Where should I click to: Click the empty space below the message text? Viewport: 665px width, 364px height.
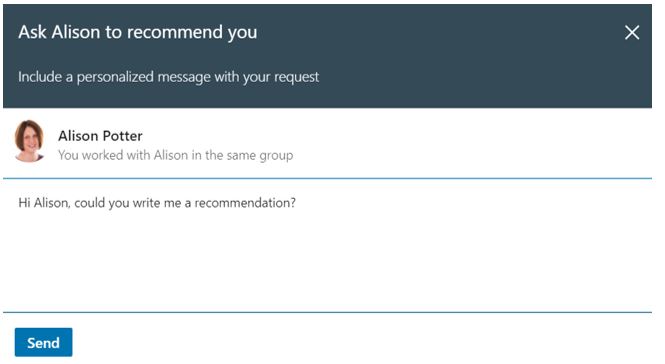coord(327,263)
